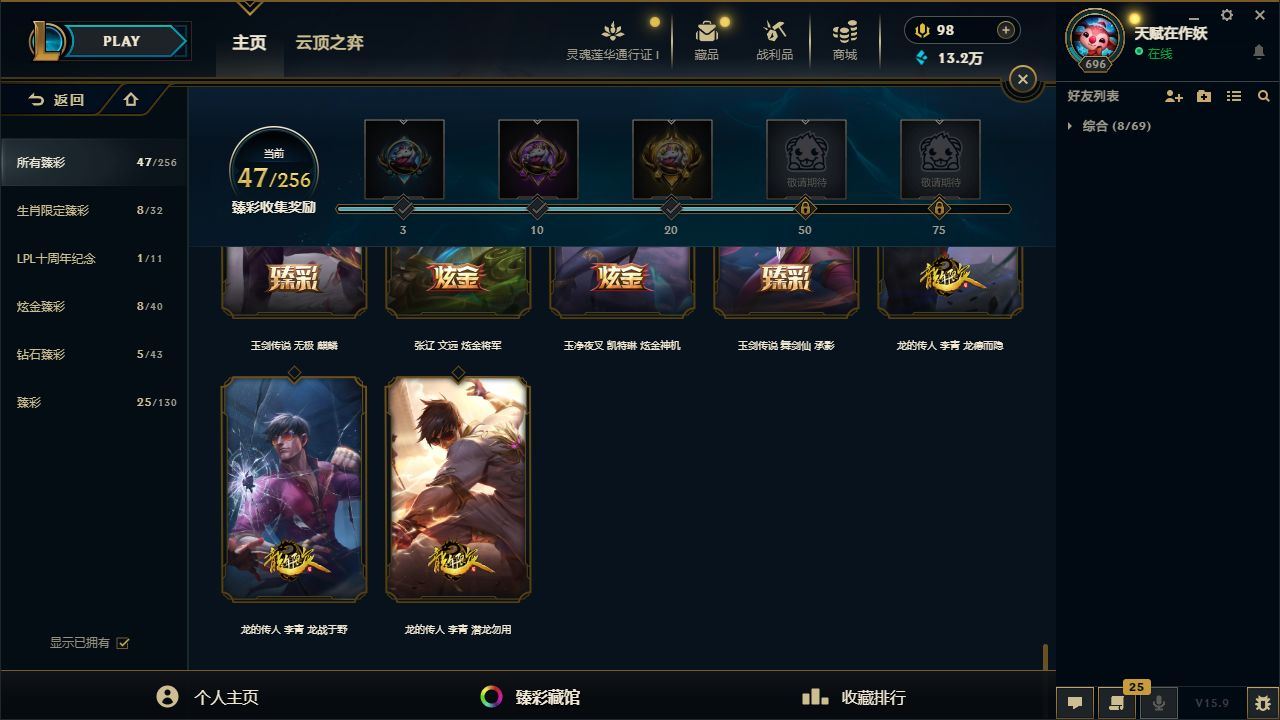Open the bug report icon
Image resolution: width=1280 pixels, height=720 pixels.
click(x=1263, y=703)
